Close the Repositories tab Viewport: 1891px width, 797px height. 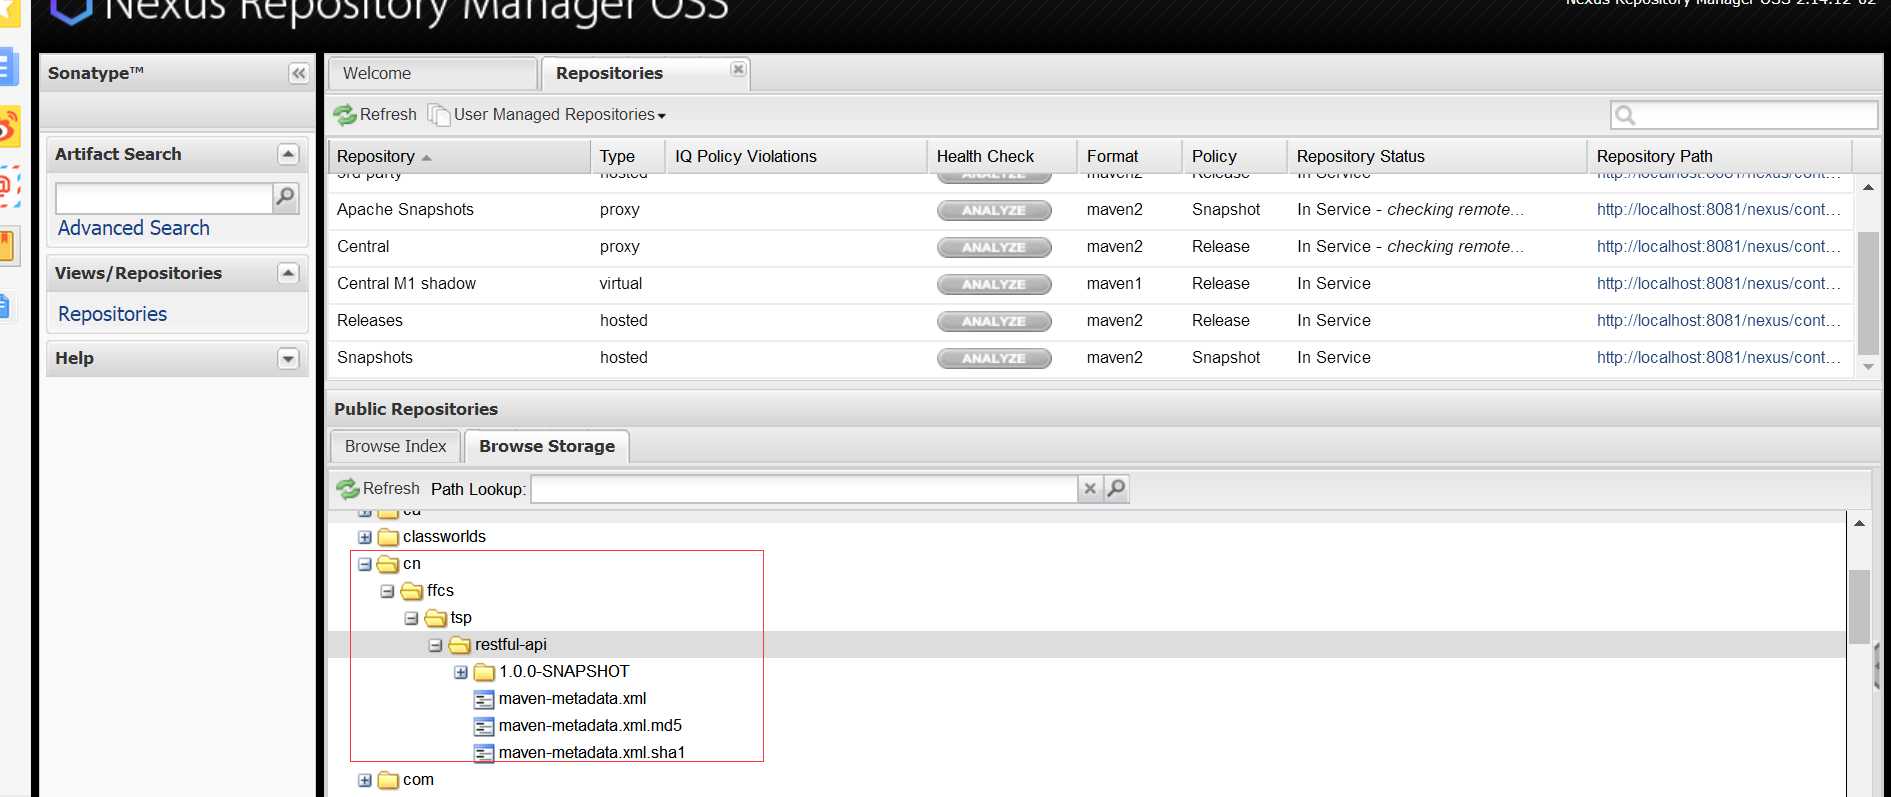[x=738, y=69]
